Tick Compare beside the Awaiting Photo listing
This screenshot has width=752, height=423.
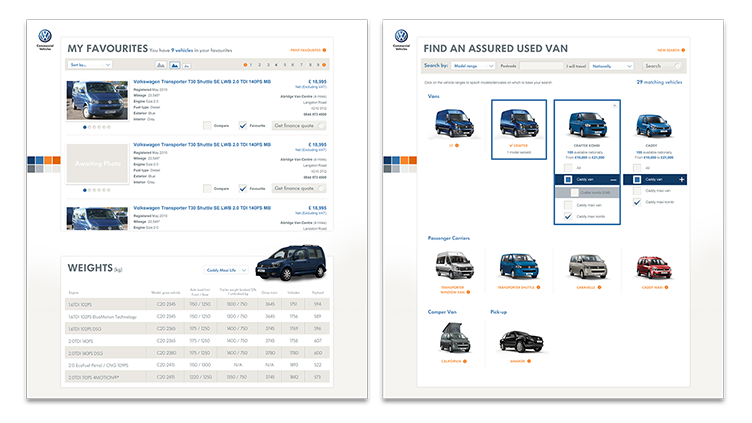coord(207,188)
